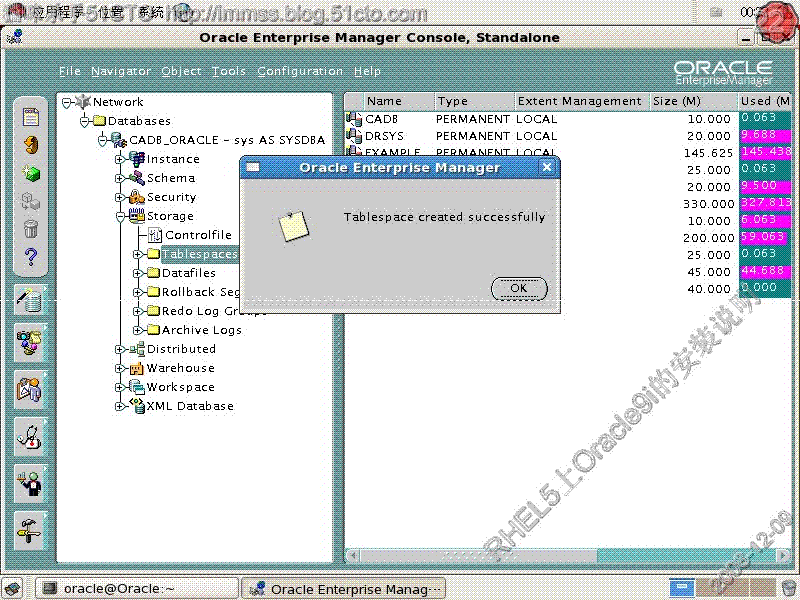Screen dimensions: 800x600
Task: Collapse the Network tree node
Action: pyautogui.click(x=66, y=103)
